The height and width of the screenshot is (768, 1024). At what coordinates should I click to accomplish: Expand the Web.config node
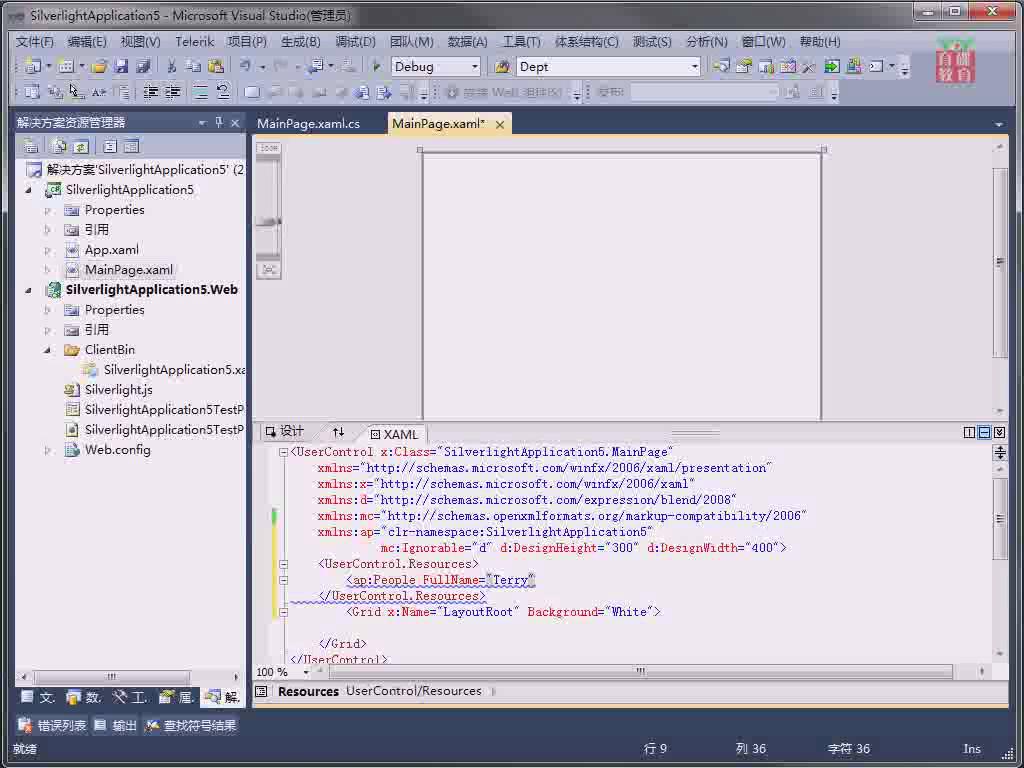(x=47, y=450)
